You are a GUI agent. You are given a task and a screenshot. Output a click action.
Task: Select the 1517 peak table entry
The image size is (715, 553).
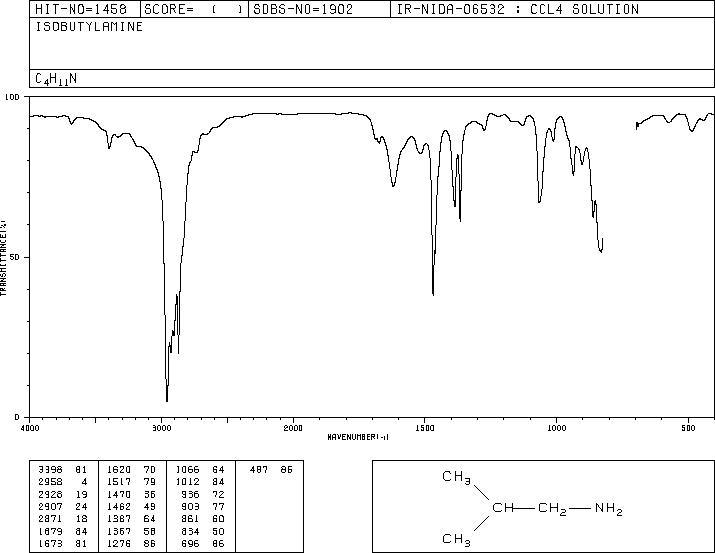[x=131, y=482]
